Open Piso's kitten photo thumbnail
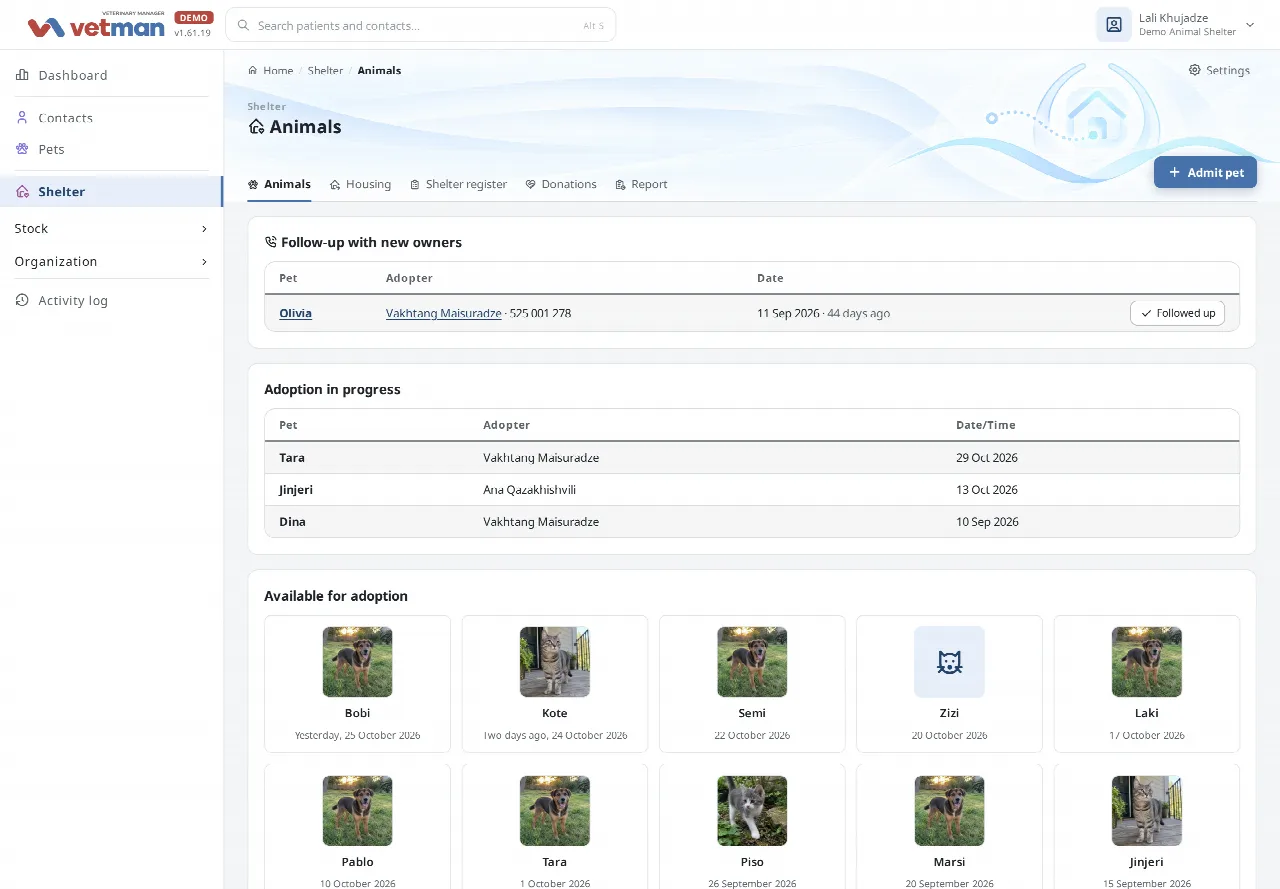Image resolution: width=1280 pixels, height=889 pixels. click(x=752, y=810)
